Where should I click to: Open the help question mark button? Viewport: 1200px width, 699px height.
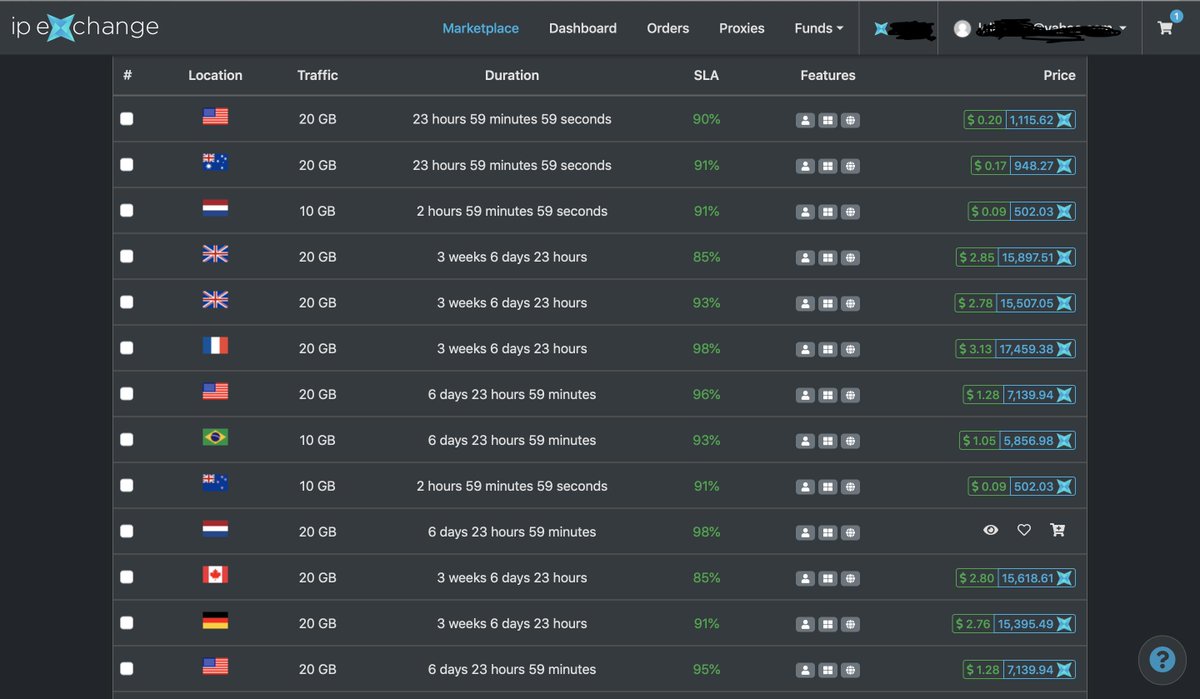click(1162, 659)
